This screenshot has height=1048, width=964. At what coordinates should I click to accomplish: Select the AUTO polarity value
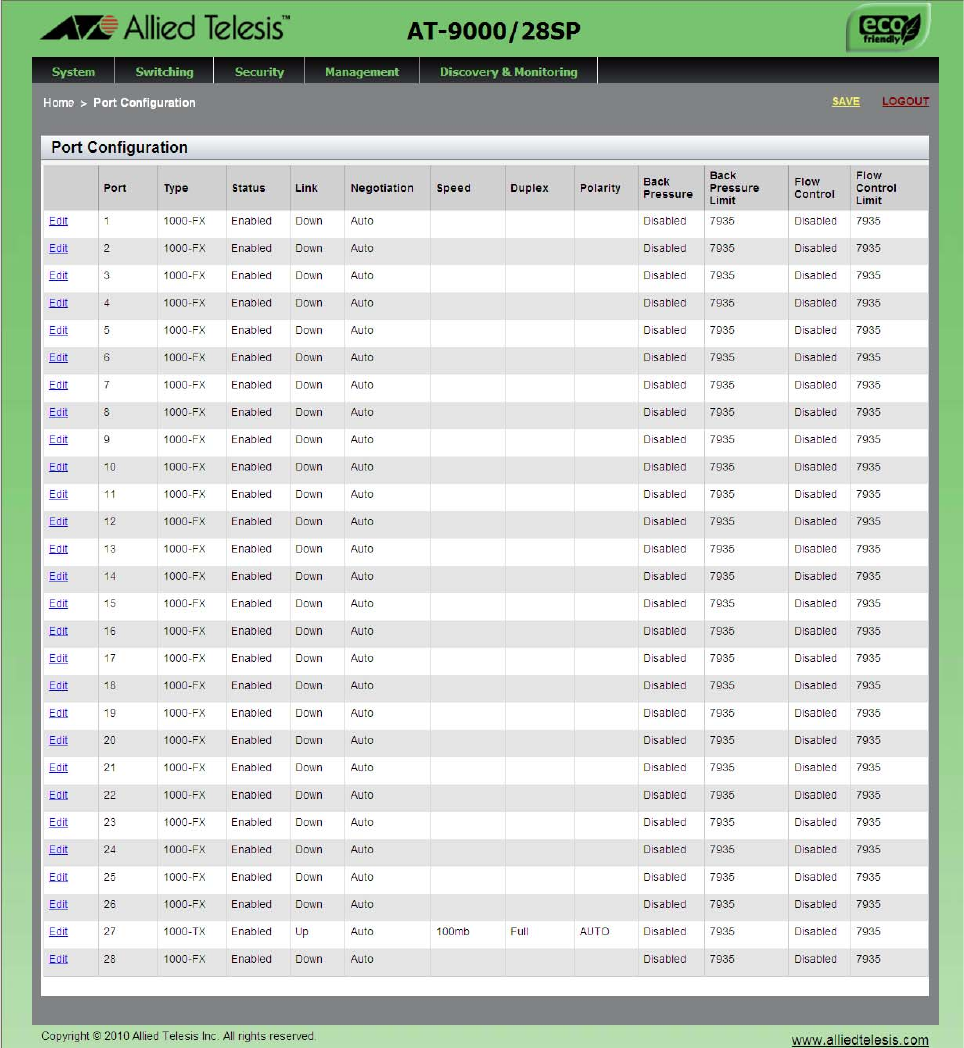click(594, 932)
